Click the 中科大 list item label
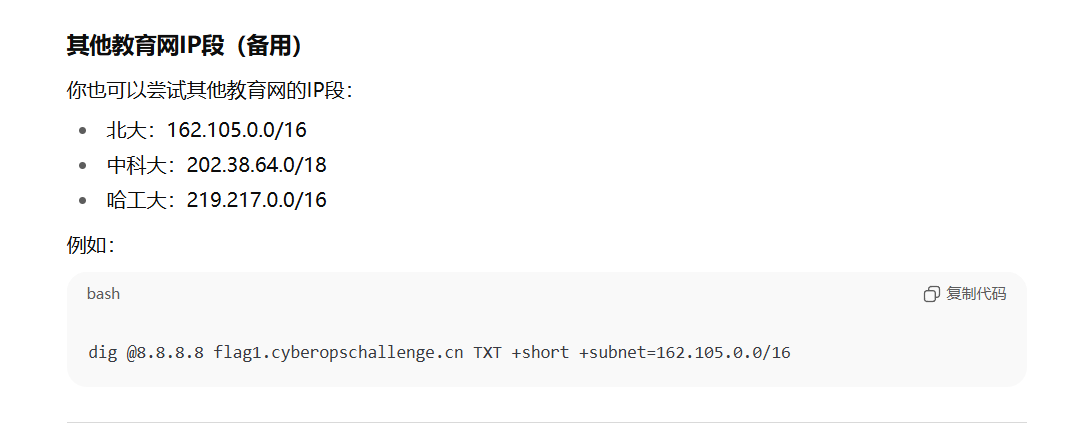Screen dimensions: 1071x430 pyautogui.click(x=137, y=165)
